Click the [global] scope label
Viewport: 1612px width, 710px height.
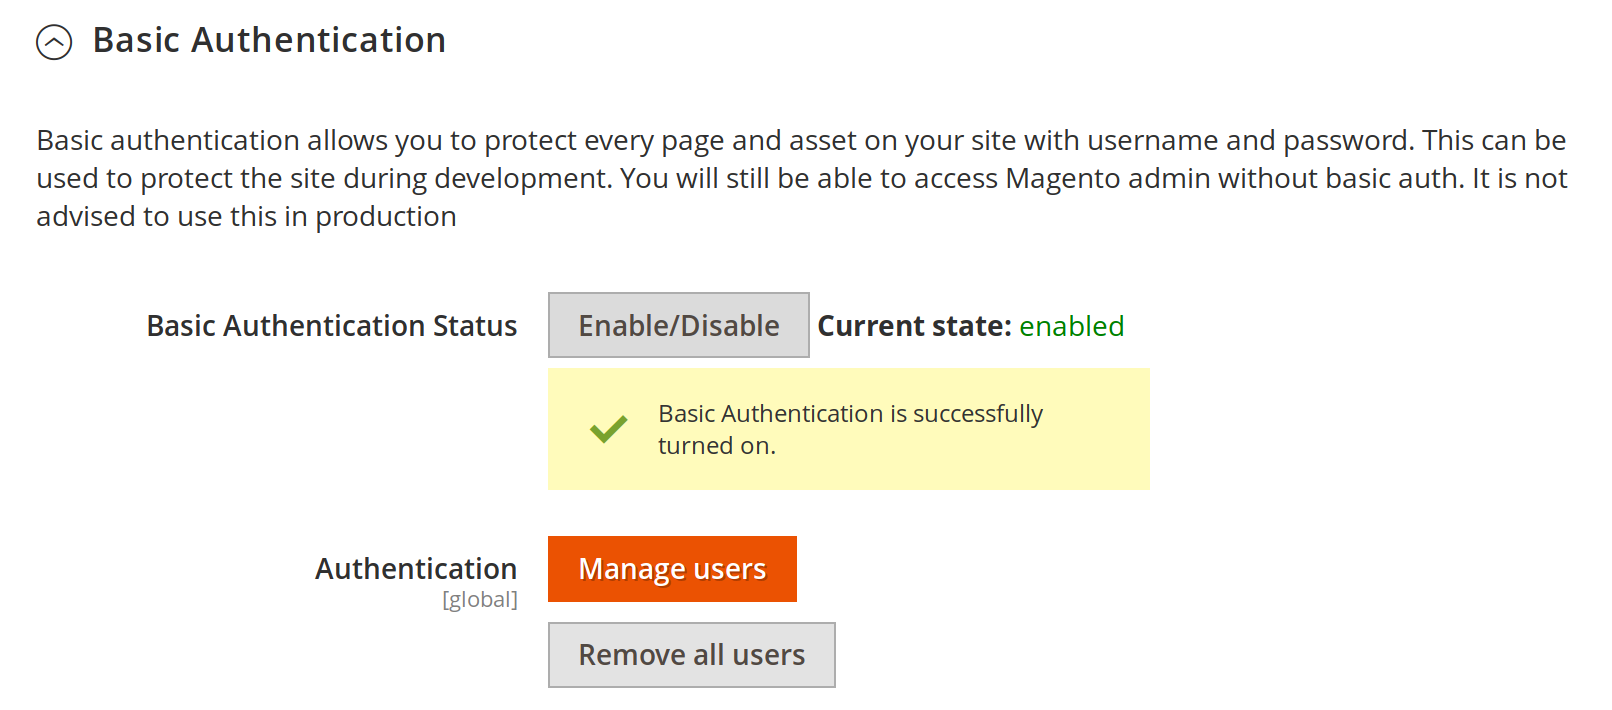click(x=480, y=600)
